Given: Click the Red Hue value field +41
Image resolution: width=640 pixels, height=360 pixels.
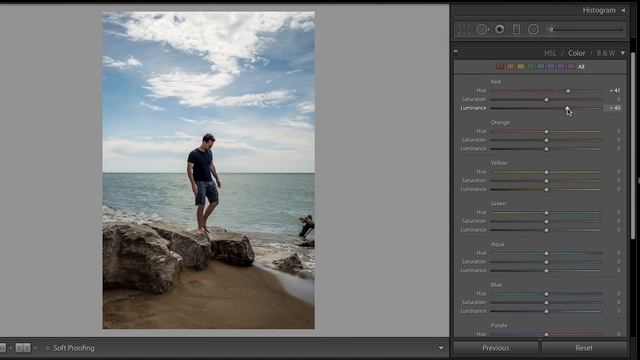Looking at the screenshot, I should point(615,91).
